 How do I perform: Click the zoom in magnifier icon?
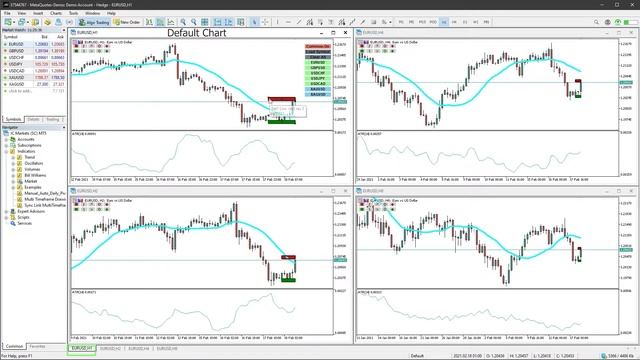click(x=183, y=22)
